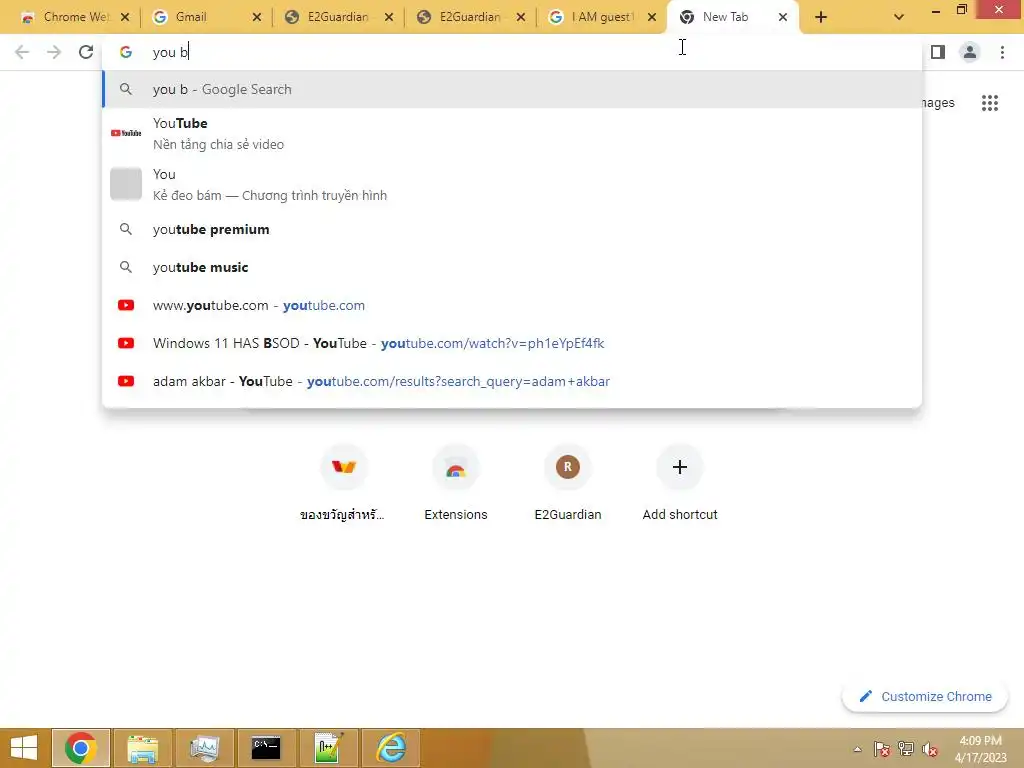Close the second E2Guardian tab

tap(520, 17)
